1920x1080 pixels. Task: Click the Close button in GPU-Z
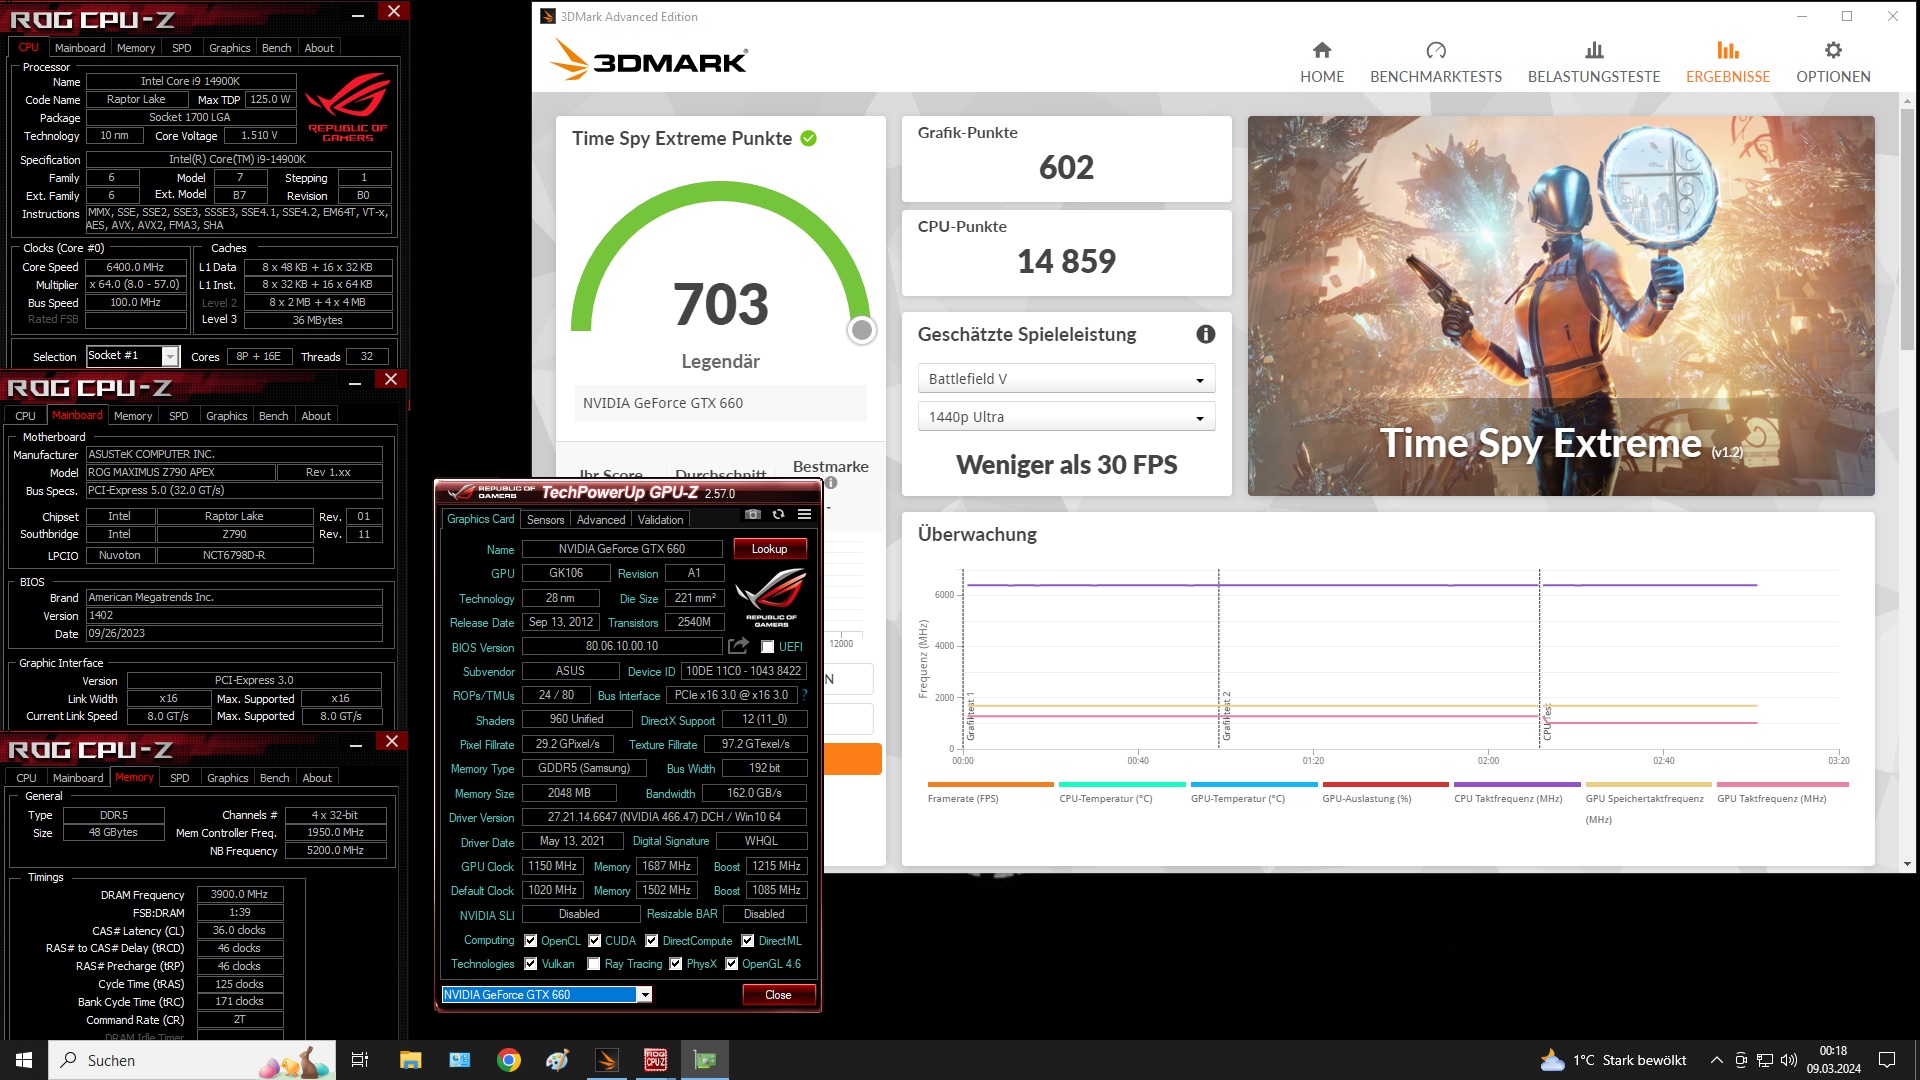[x=778, y=995]
